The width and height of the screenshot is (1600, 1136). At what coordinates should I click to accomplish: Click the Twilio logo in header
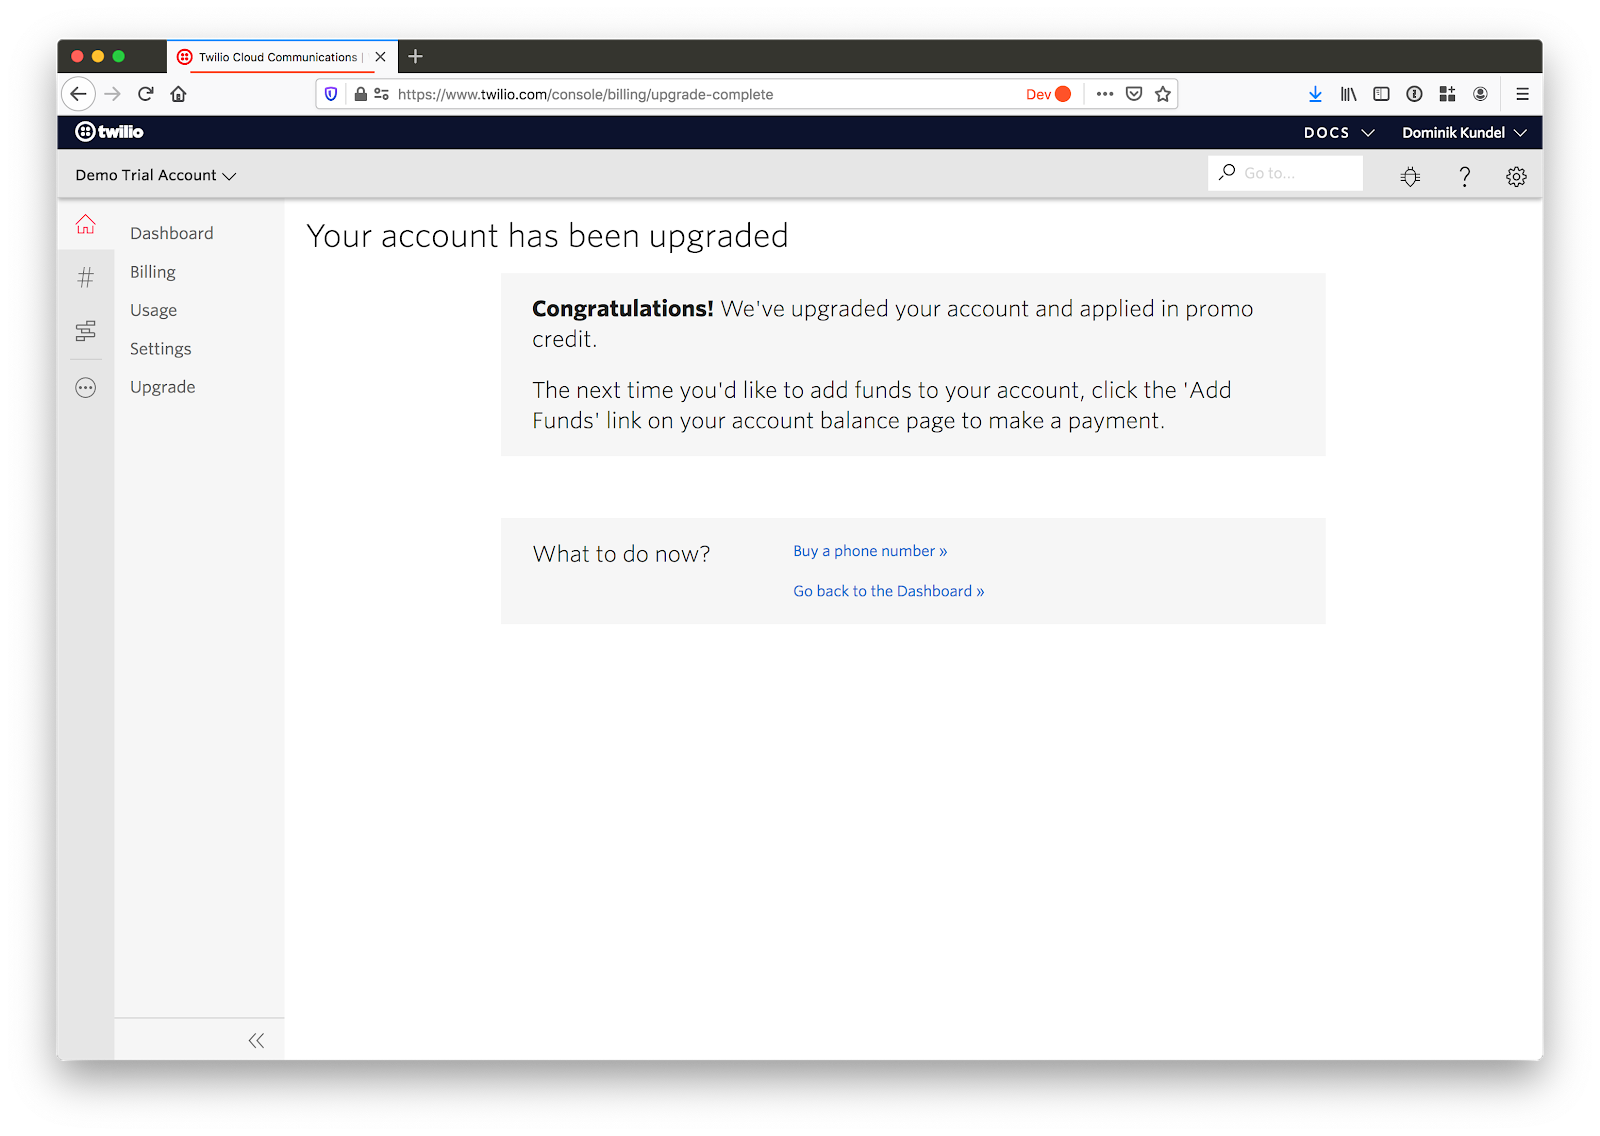[x=109, y=132]
